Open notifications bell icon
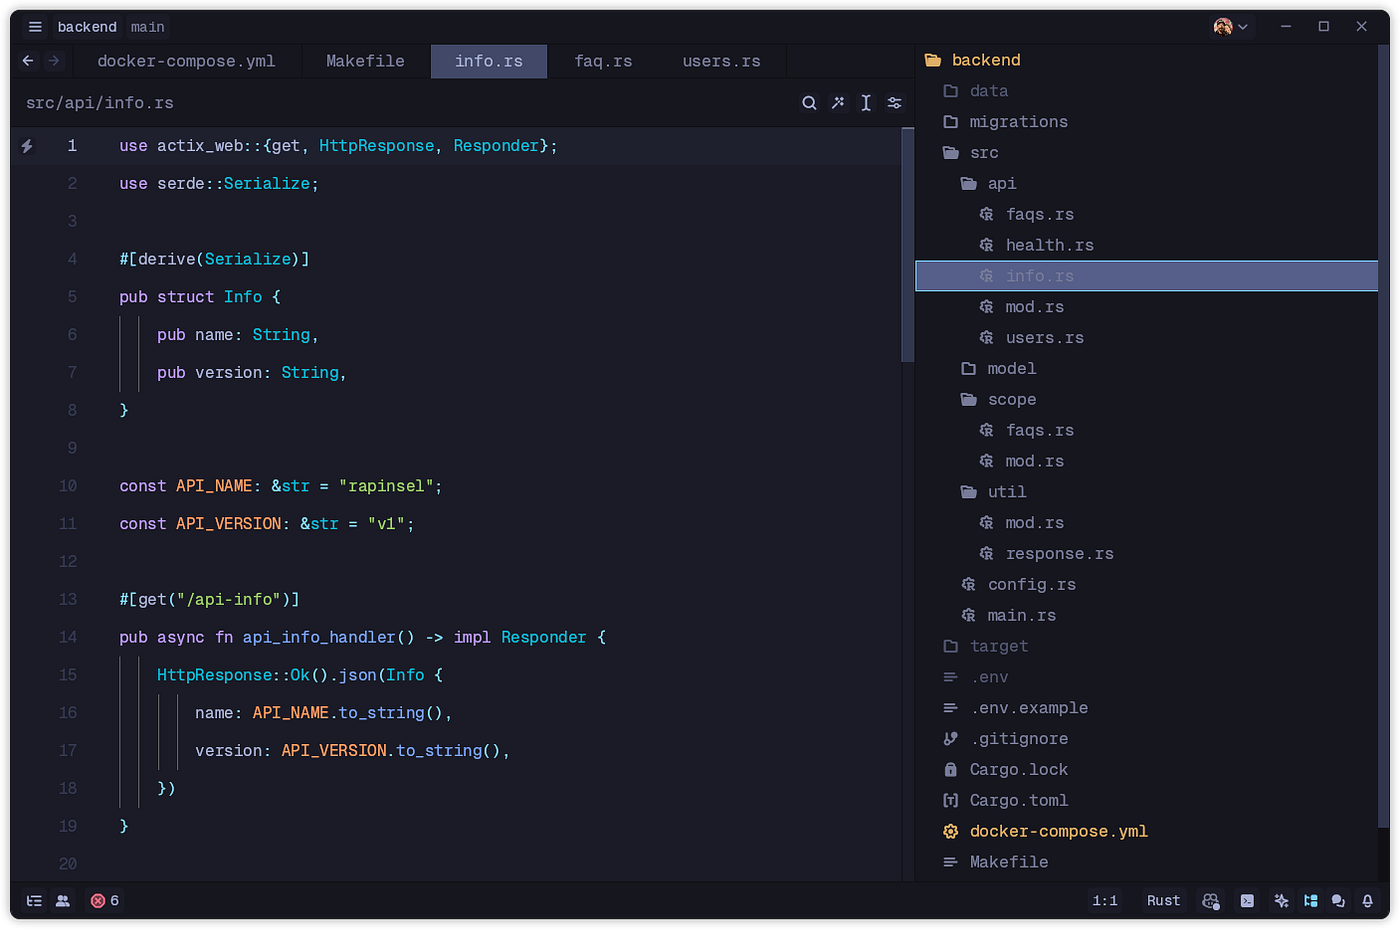Image resolution: width=1400 pixels, height=929 pixels. (x=1367, y=901)
